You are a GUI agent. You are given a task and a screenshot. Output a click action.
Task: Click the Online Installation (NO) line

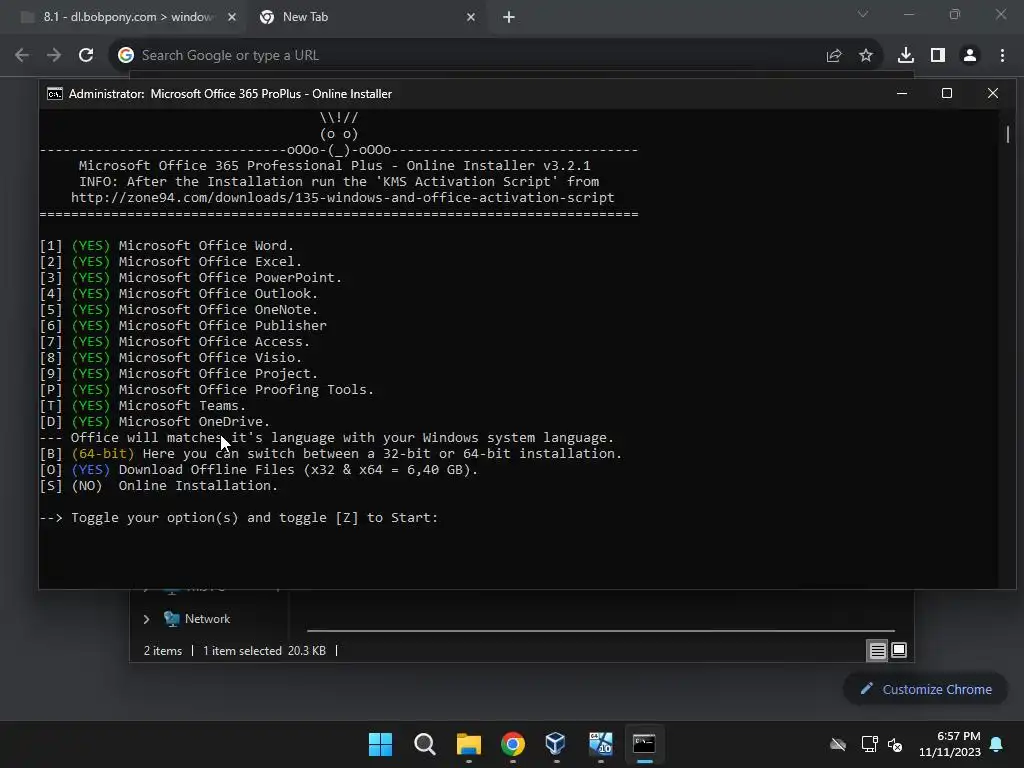(159, 485)
